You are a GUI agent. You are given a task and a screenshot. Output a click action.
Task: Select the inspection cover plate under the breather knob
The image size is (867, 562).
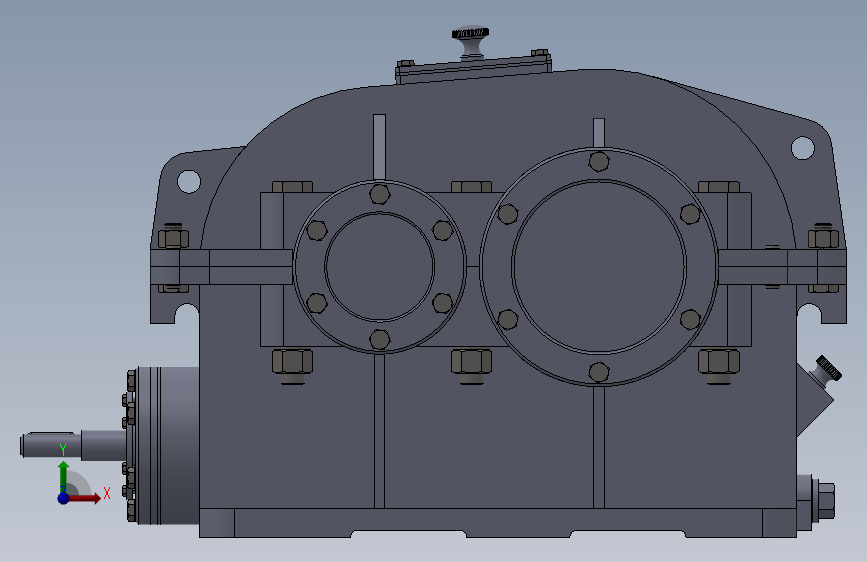click(473, 70)
